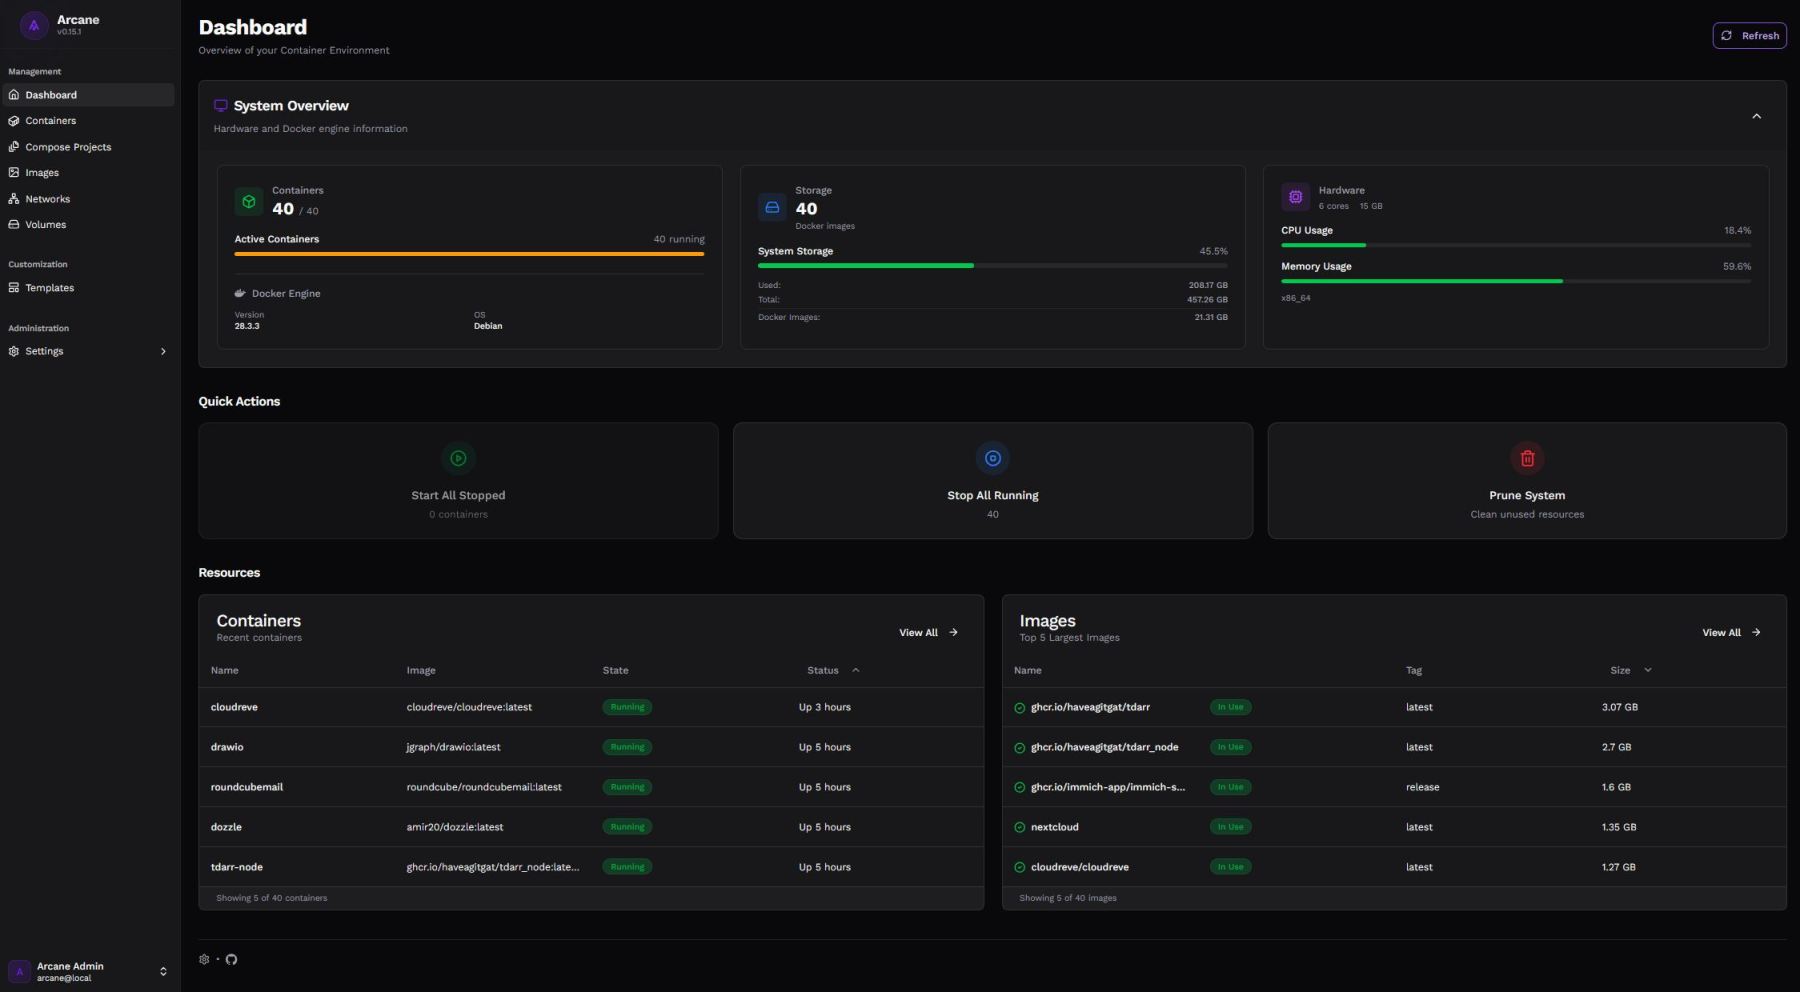The width and height of the screenshot is (1800, 992).
Task: Click the Storage disk icon
Action: tap(772, 207)
